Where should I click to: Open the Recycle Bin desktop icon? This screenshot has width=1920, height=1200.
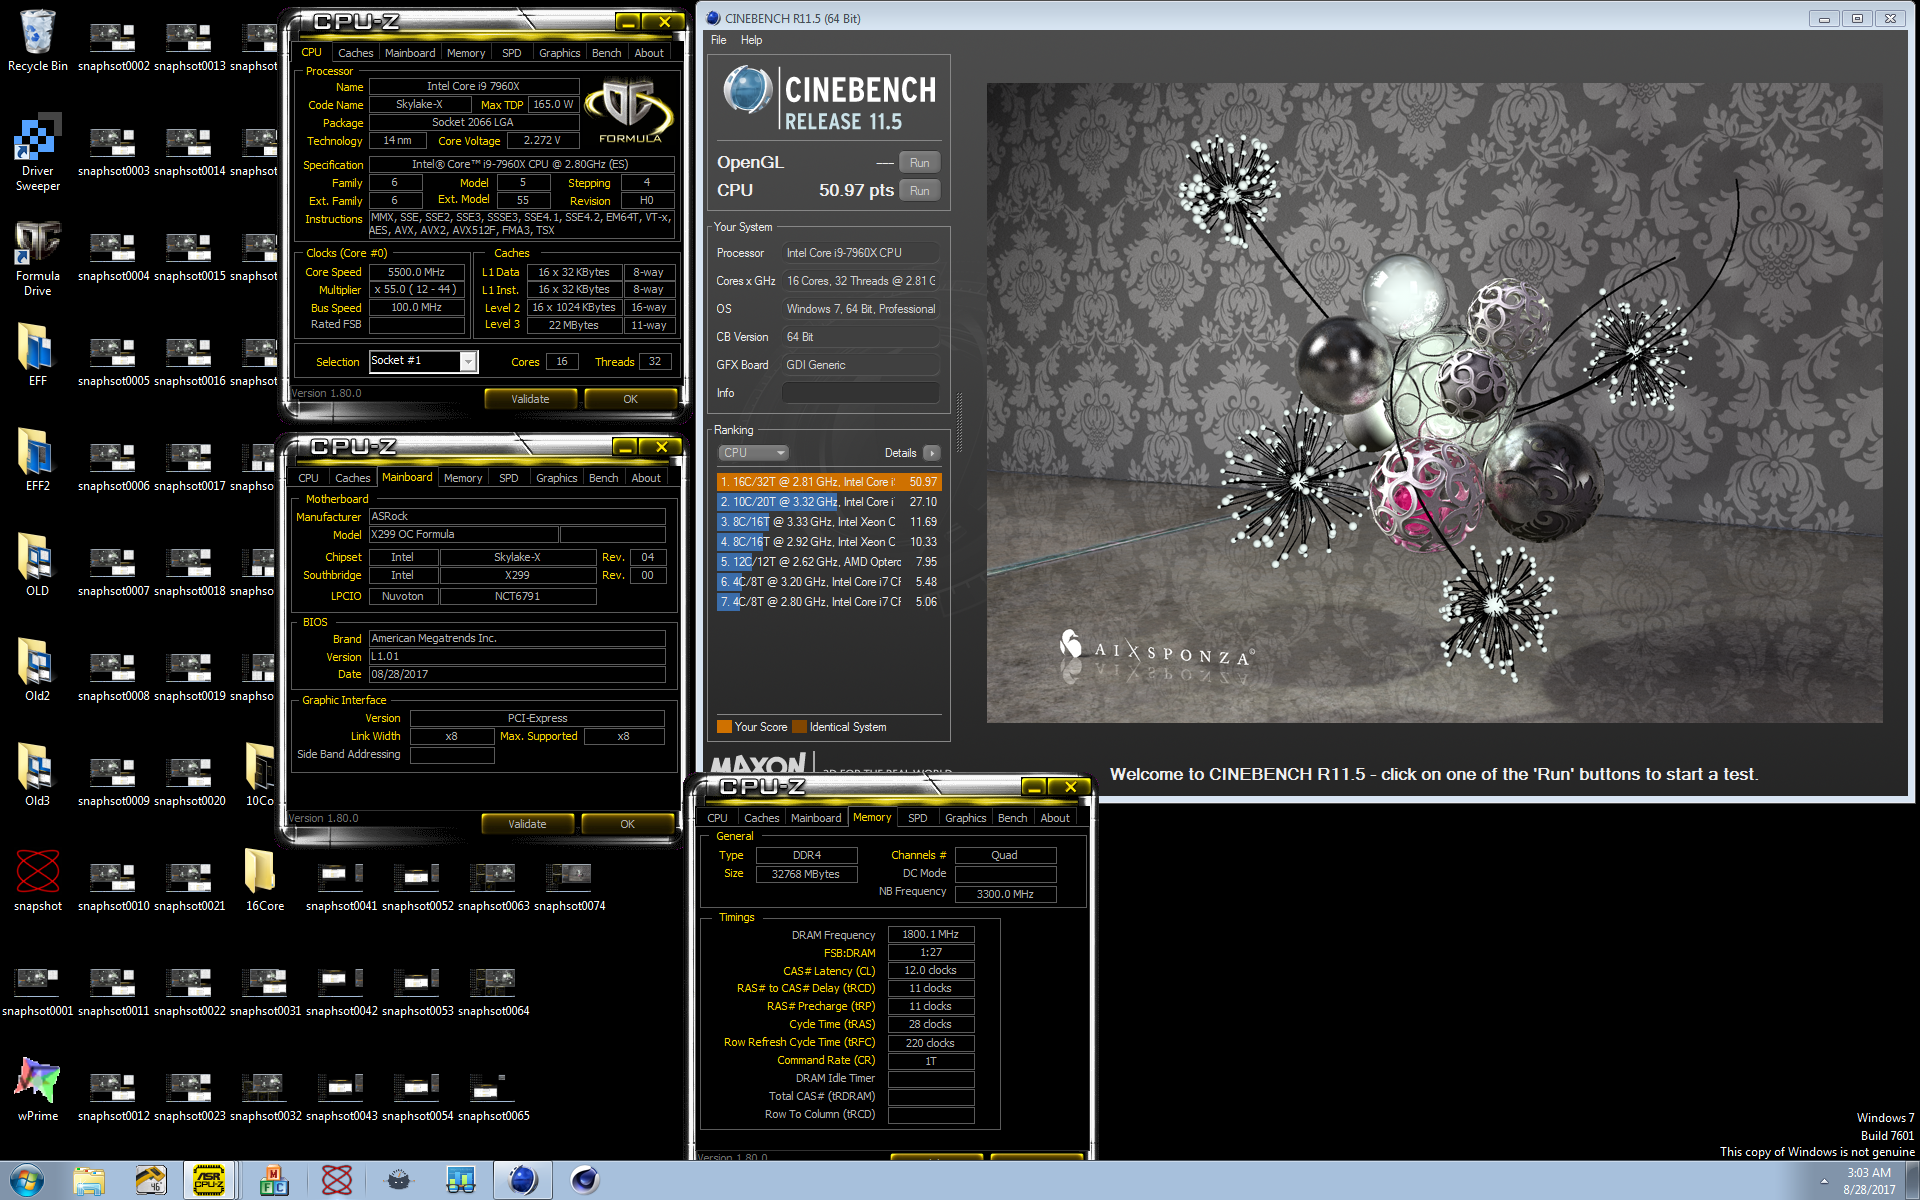(x=37, y=40)
